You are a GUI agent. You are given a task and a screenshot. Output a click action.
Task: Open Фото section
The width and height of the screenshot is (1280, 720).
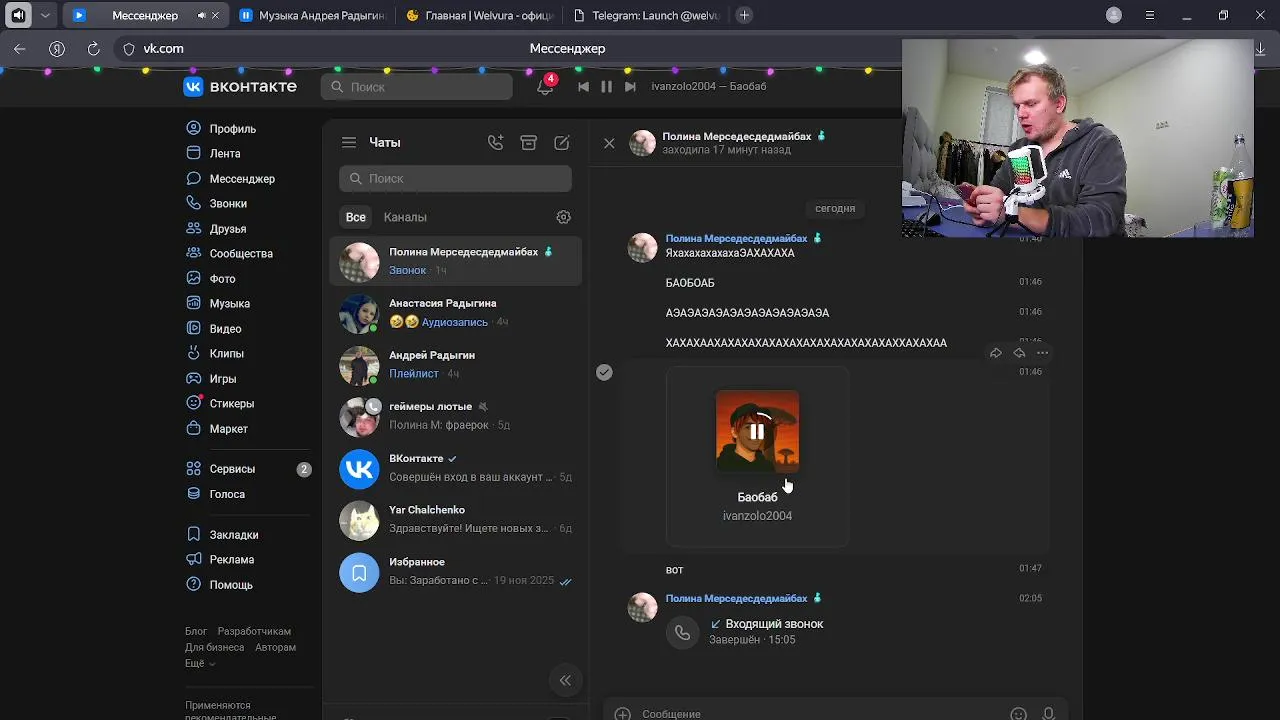(211, 278)
